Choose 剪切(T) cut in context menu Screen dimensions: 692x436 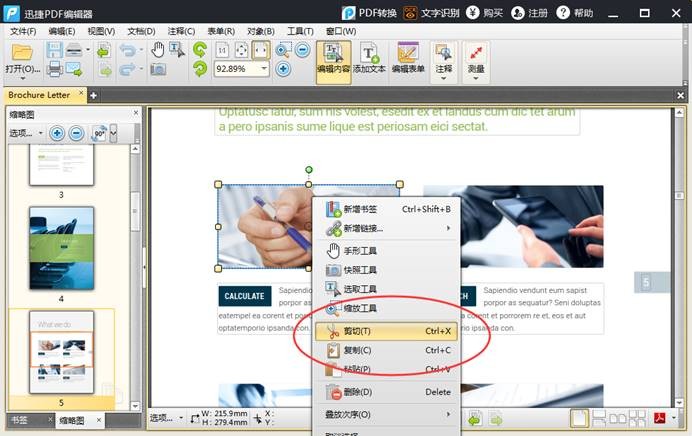pos(386,331)
